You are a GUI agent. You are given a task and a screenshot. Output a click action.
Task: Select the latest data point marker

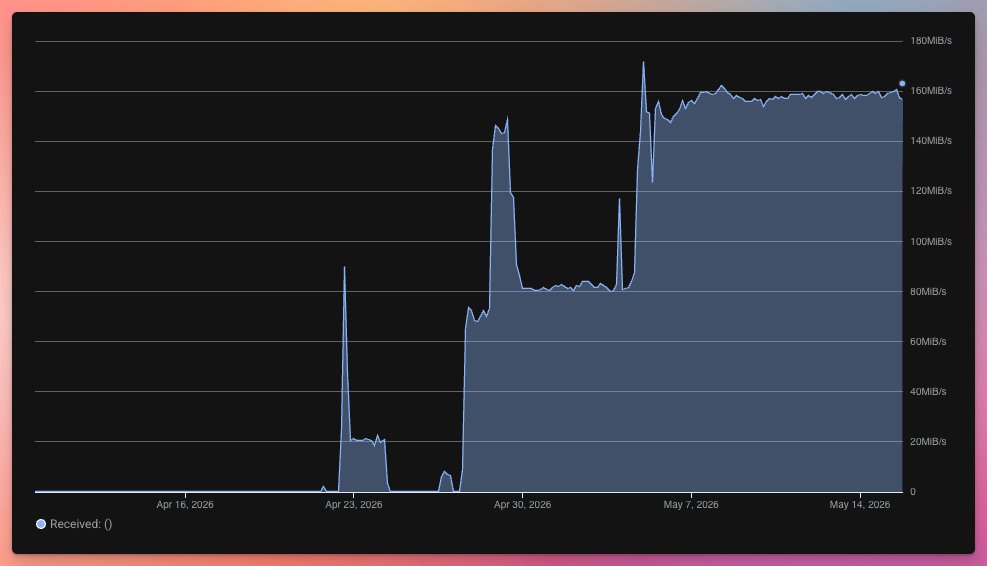[x=902, y=83]
